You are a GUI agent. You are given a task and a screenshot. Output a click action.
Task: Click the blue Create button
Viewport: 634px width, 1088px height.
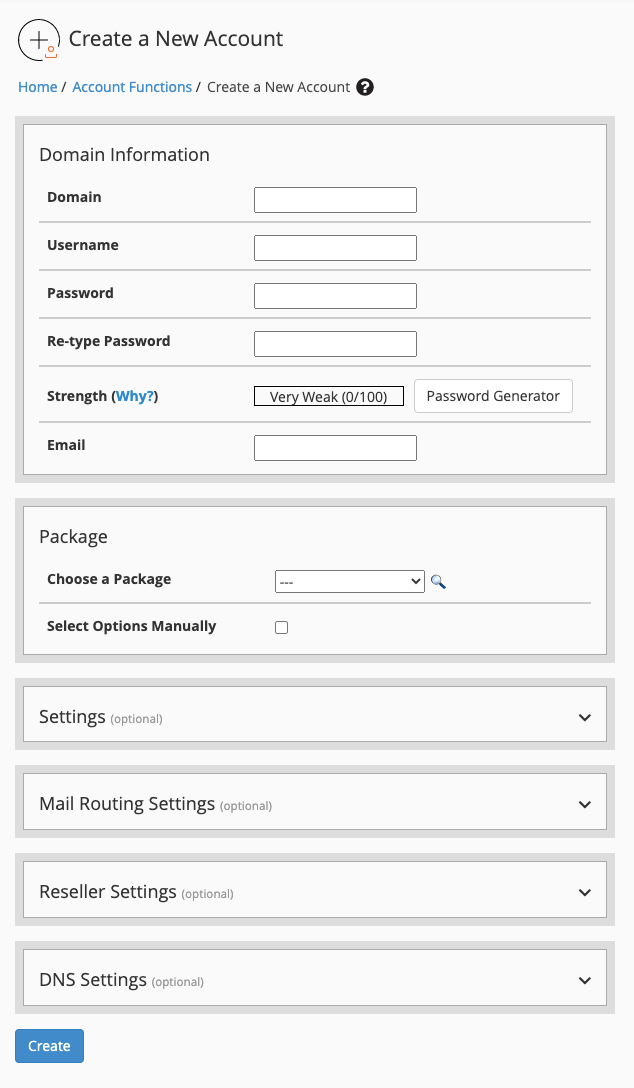pos(49,1046)
